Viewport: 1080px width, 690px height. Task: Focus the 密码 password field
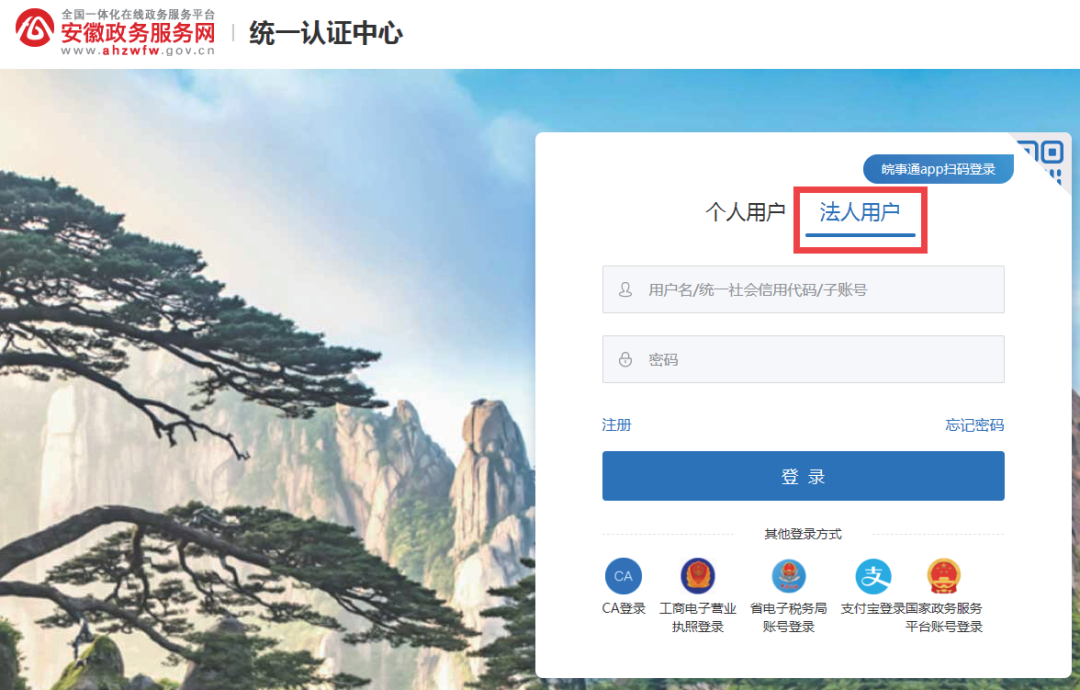tap(803, 359)
